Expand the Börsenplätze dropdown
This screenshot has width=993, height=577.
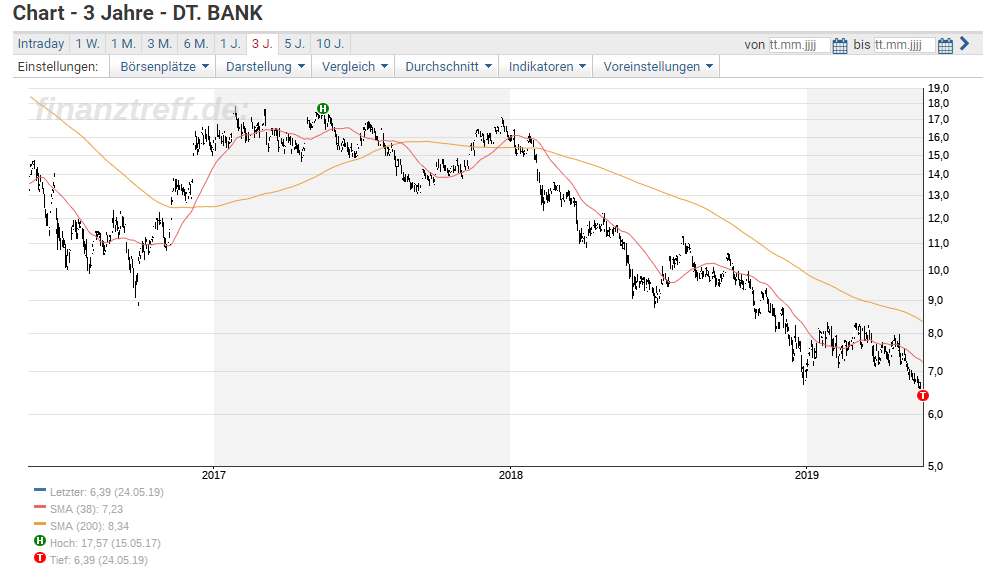pyautogui.click(x=163, y=67)
